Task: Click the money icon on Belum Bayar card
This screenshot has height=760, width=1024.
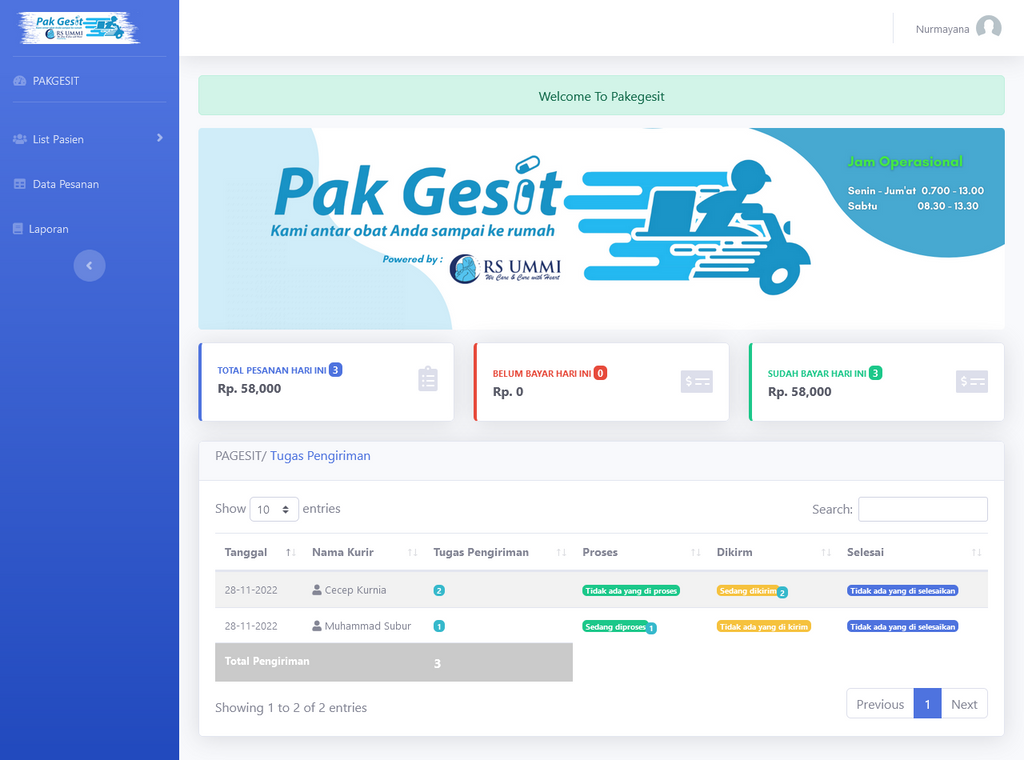Action: 697,381
